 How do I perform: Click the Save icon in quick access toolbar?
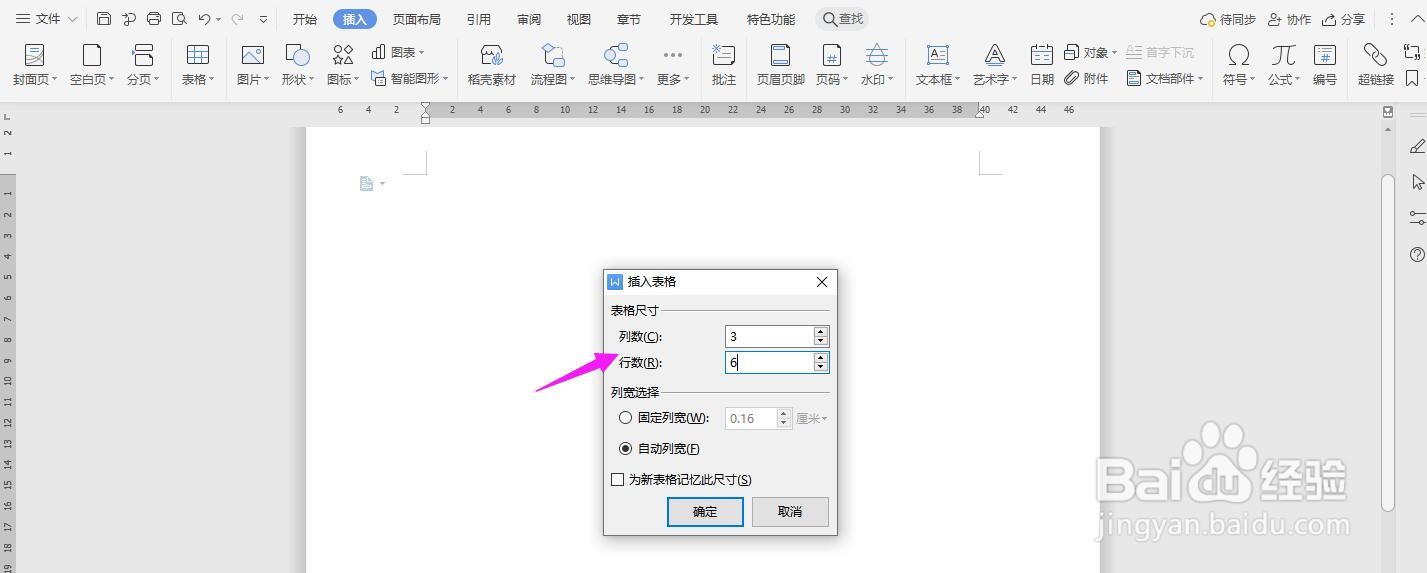pyautogui.click(x=104, y=19)
